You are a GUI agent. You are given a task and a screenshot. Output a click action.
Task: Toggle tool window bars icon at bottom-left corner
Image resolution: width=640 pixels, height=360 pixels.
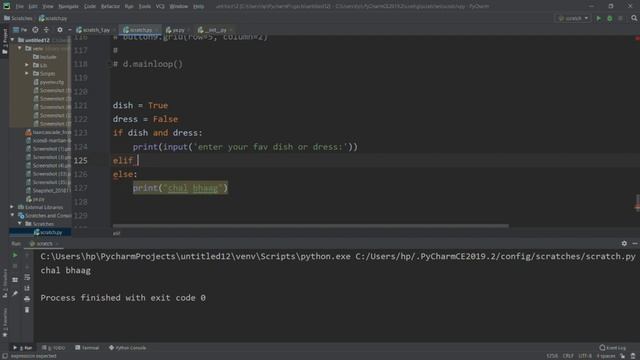[x=4, y=356]
